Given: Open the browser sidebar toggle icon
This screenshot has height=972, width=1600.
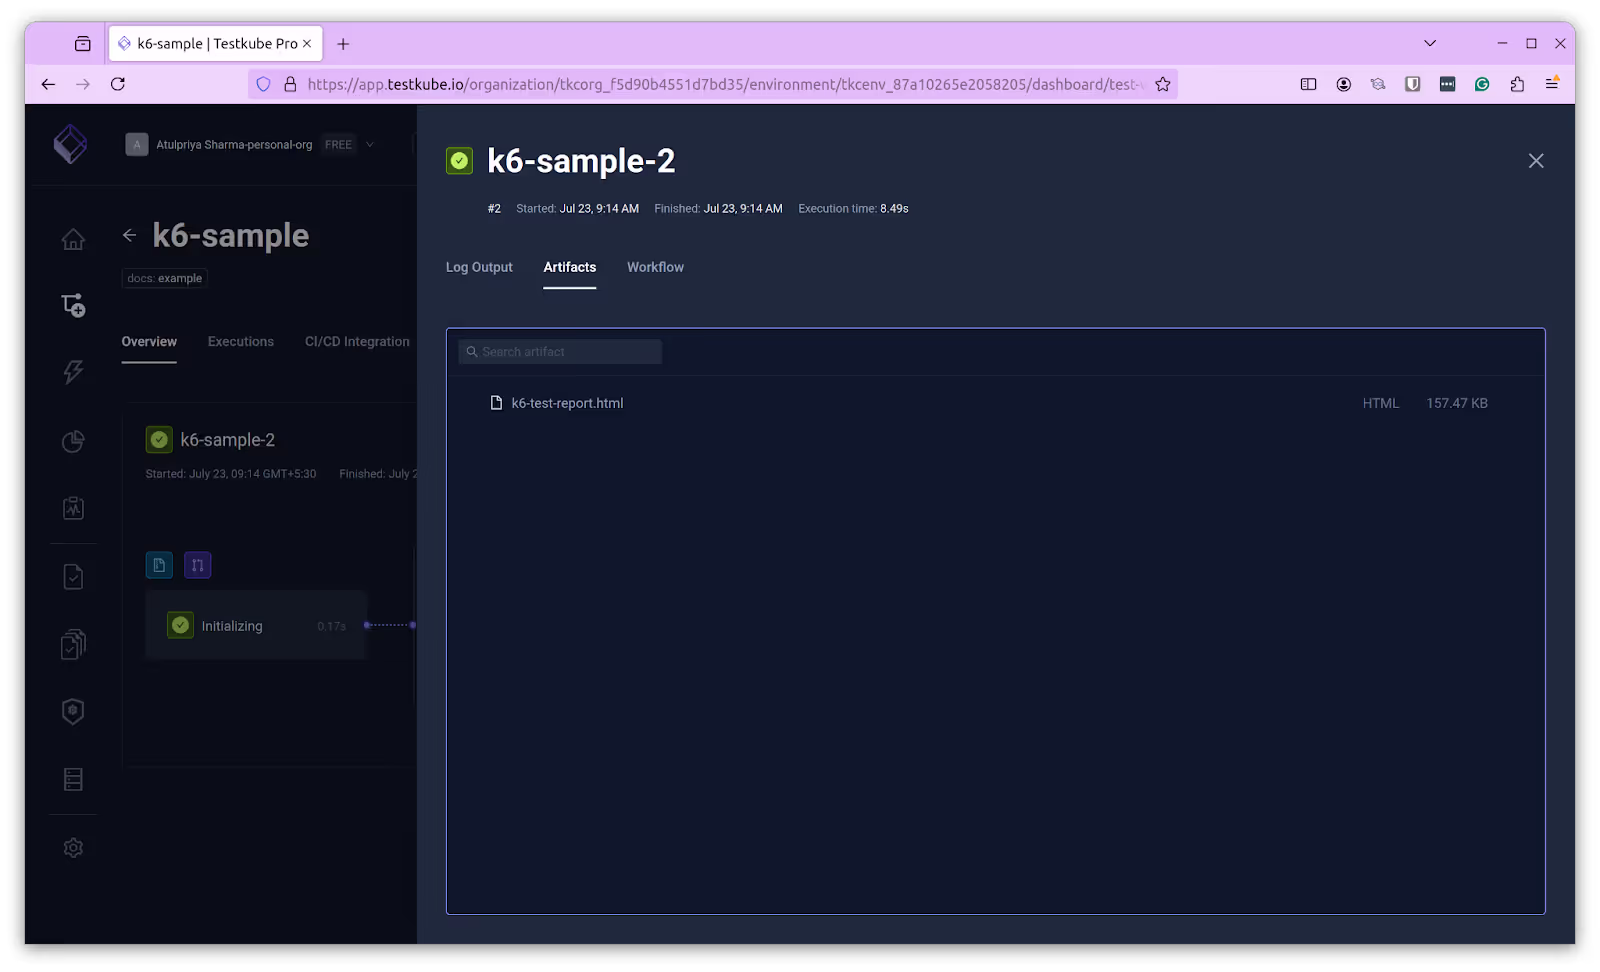Looking at the screenshot, I should (1308, 84).
